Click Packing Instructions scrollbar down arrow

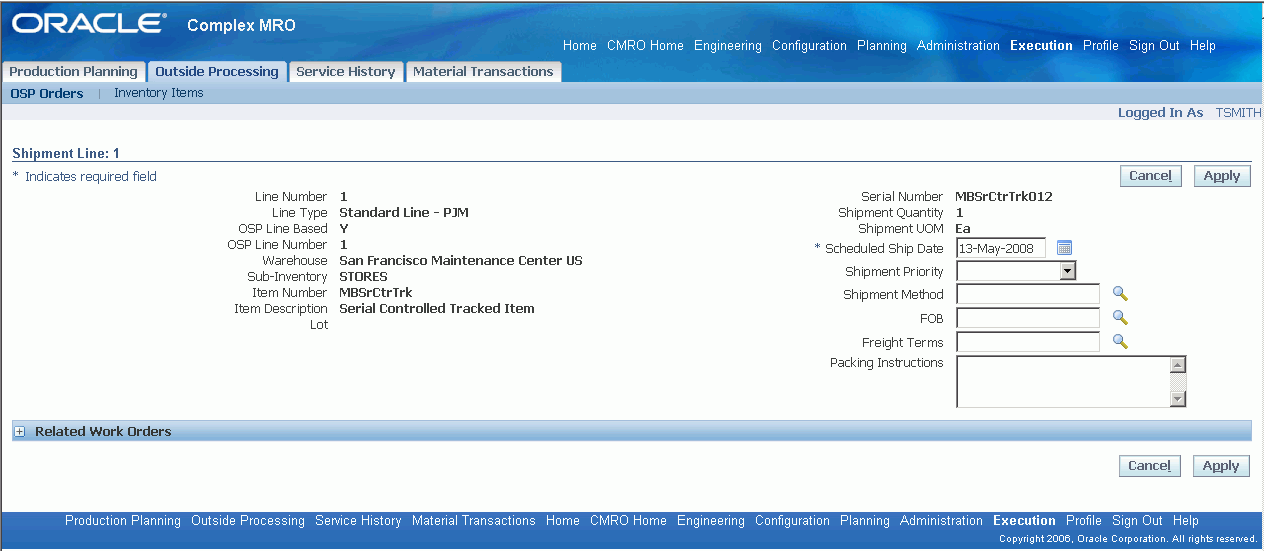(1178, 399)
